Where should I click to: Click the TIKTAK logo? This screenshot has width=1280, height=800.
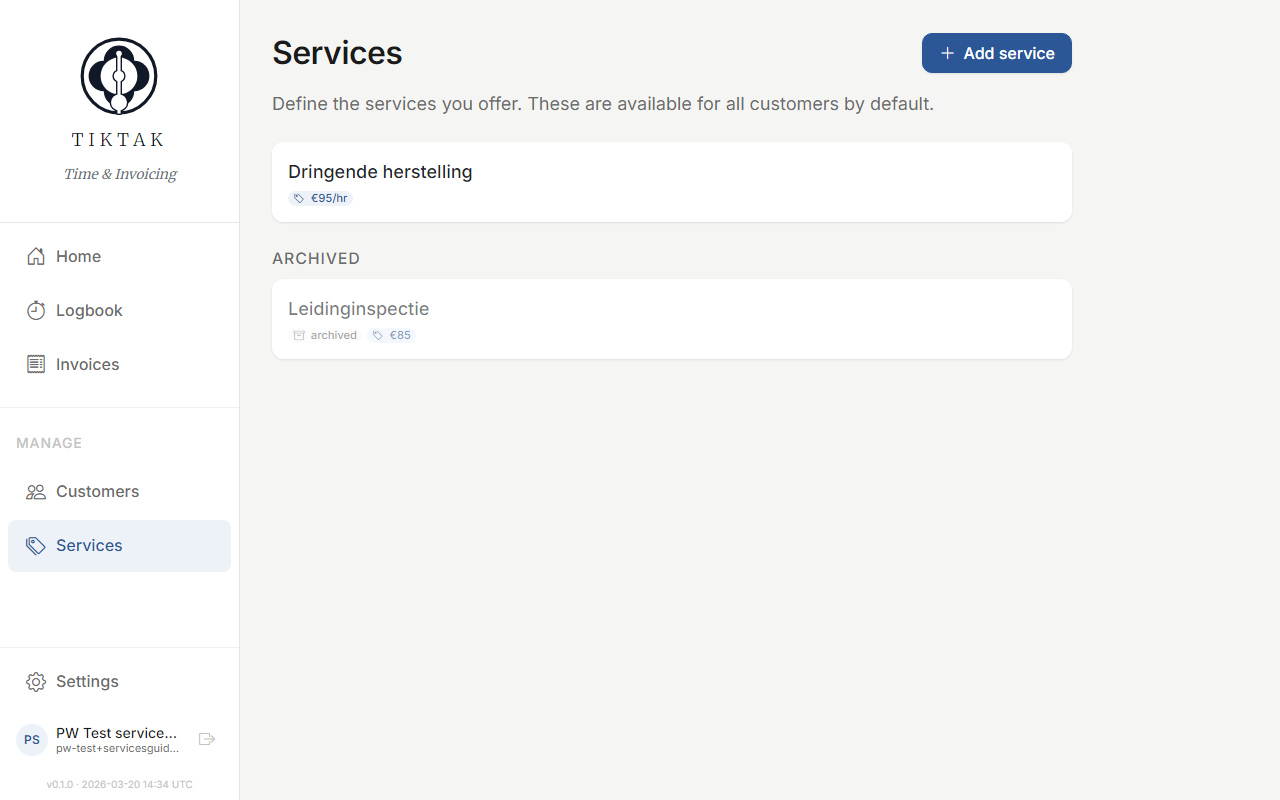(118, 75)
